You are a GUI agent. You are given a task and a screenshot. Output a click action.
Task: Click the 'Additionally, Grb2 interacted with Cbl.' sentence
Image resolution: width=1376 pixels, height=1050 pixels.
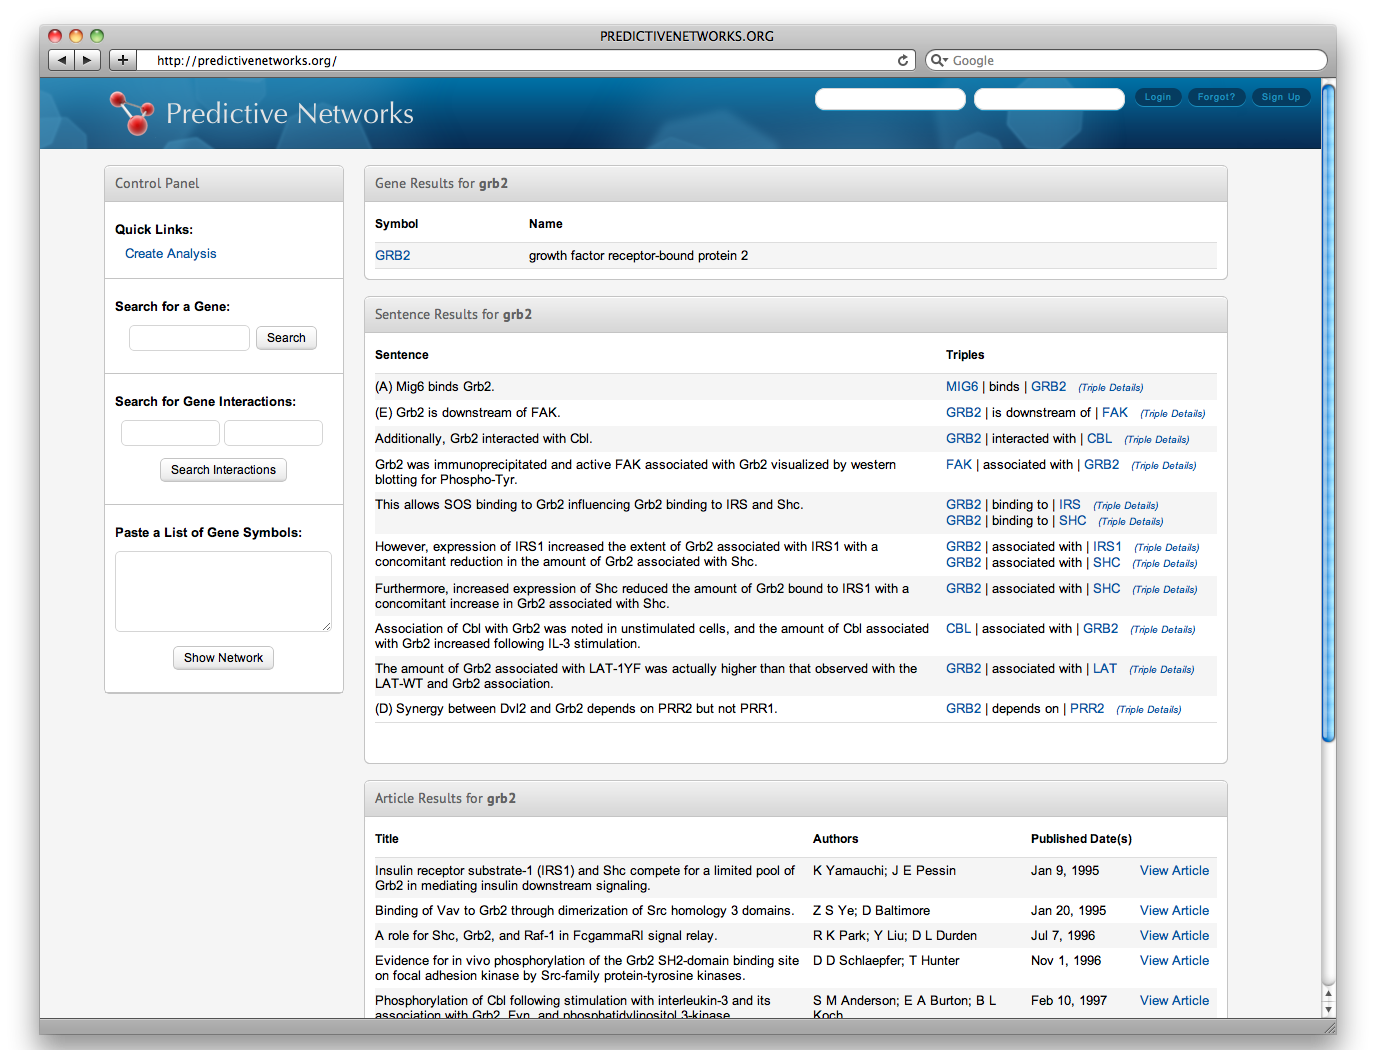pyautogui.click(x=483, y=439)
